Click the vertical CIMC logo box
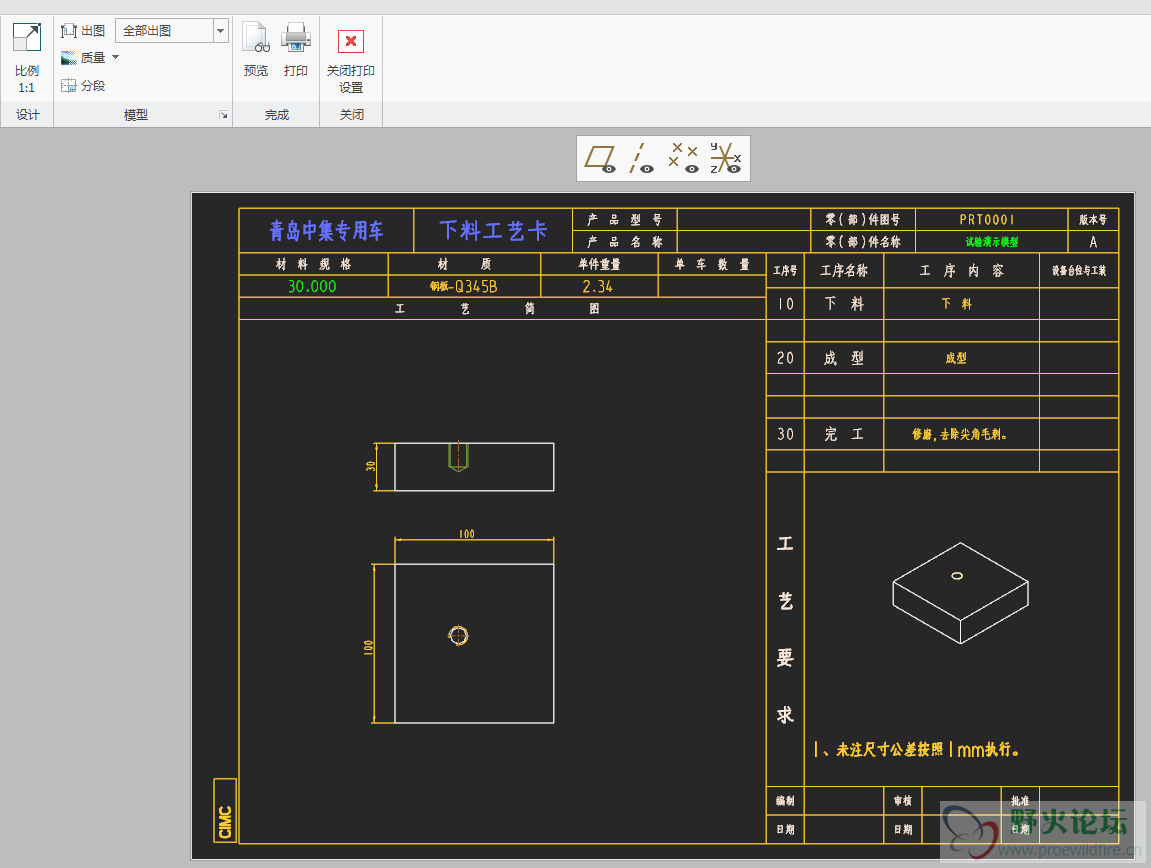Screen dimensions: 1151x868 [225, 810]
